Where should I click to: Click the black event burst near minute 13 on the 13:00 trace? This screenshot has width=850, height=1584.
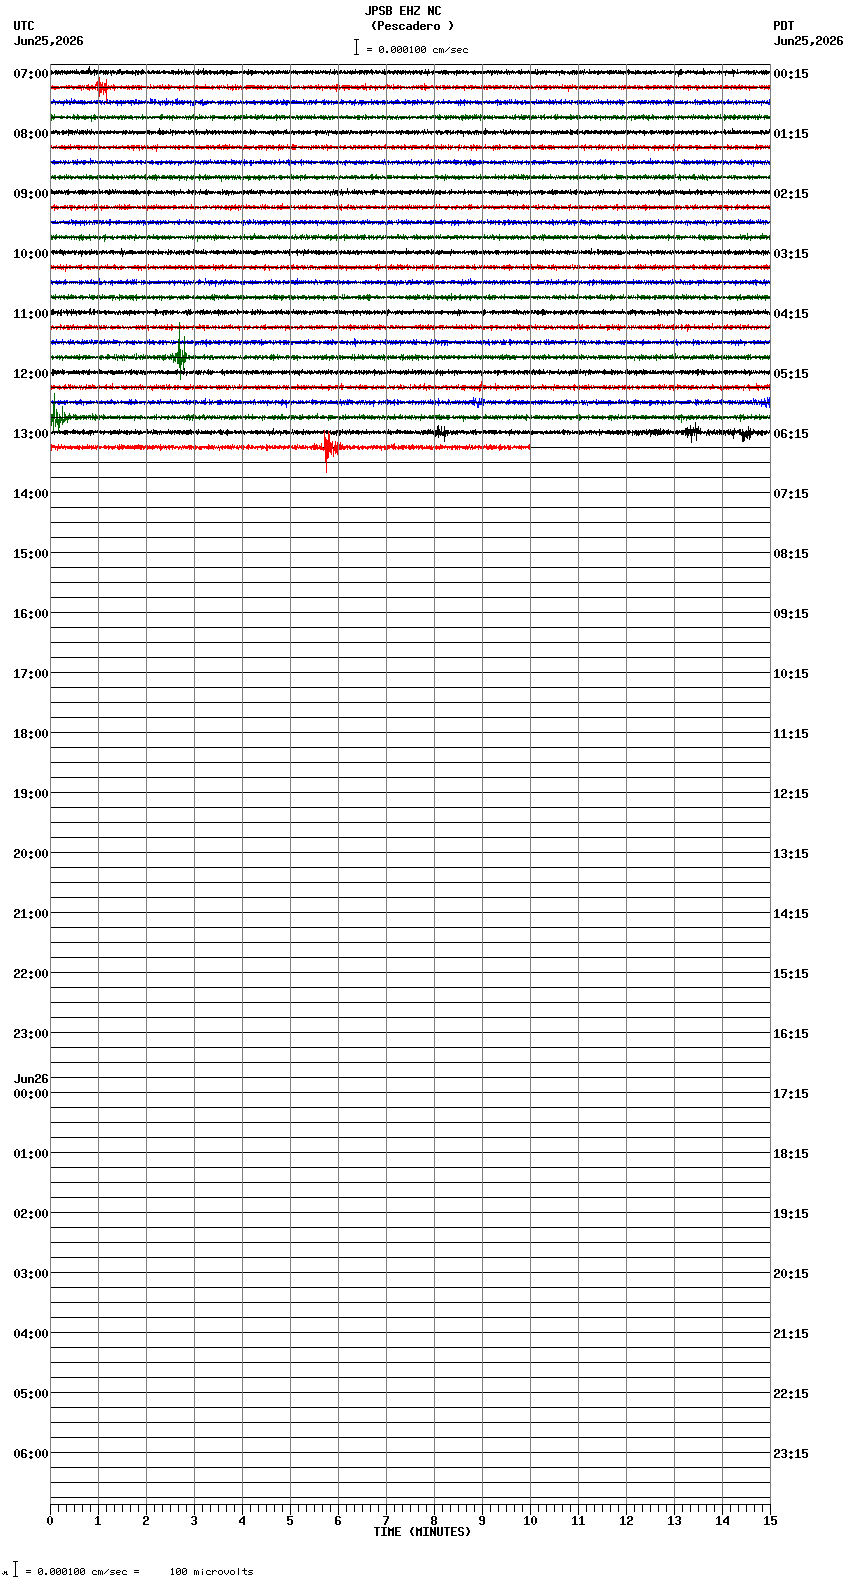pyautogui.click(x=691, y=432)
